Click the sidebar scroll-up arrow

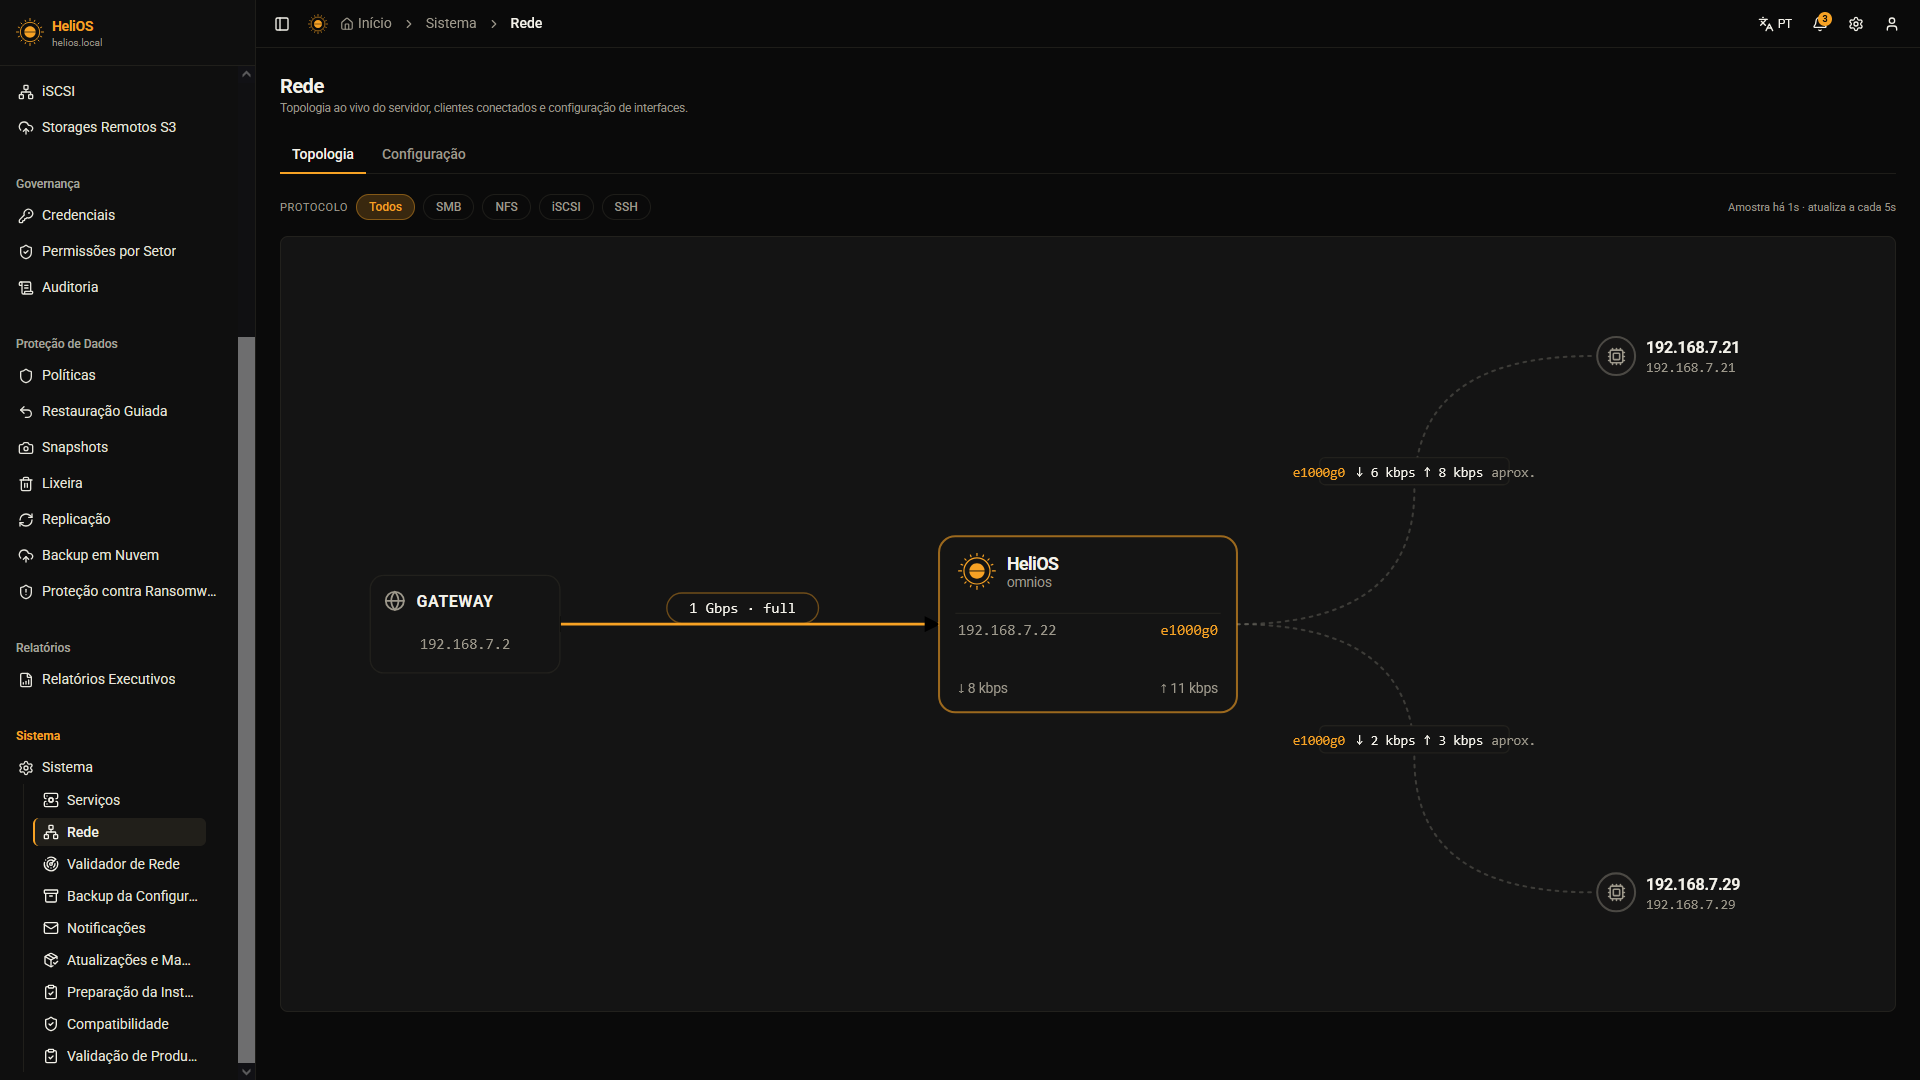[246, 74]
